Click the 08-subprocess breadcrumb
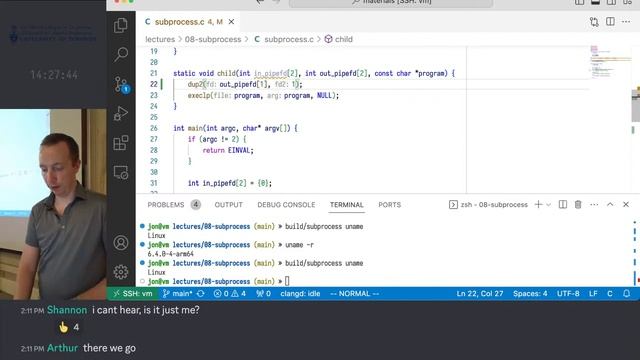Image resolution: width=640 pixels, height=360 pixels. click(x=213, y=39)
